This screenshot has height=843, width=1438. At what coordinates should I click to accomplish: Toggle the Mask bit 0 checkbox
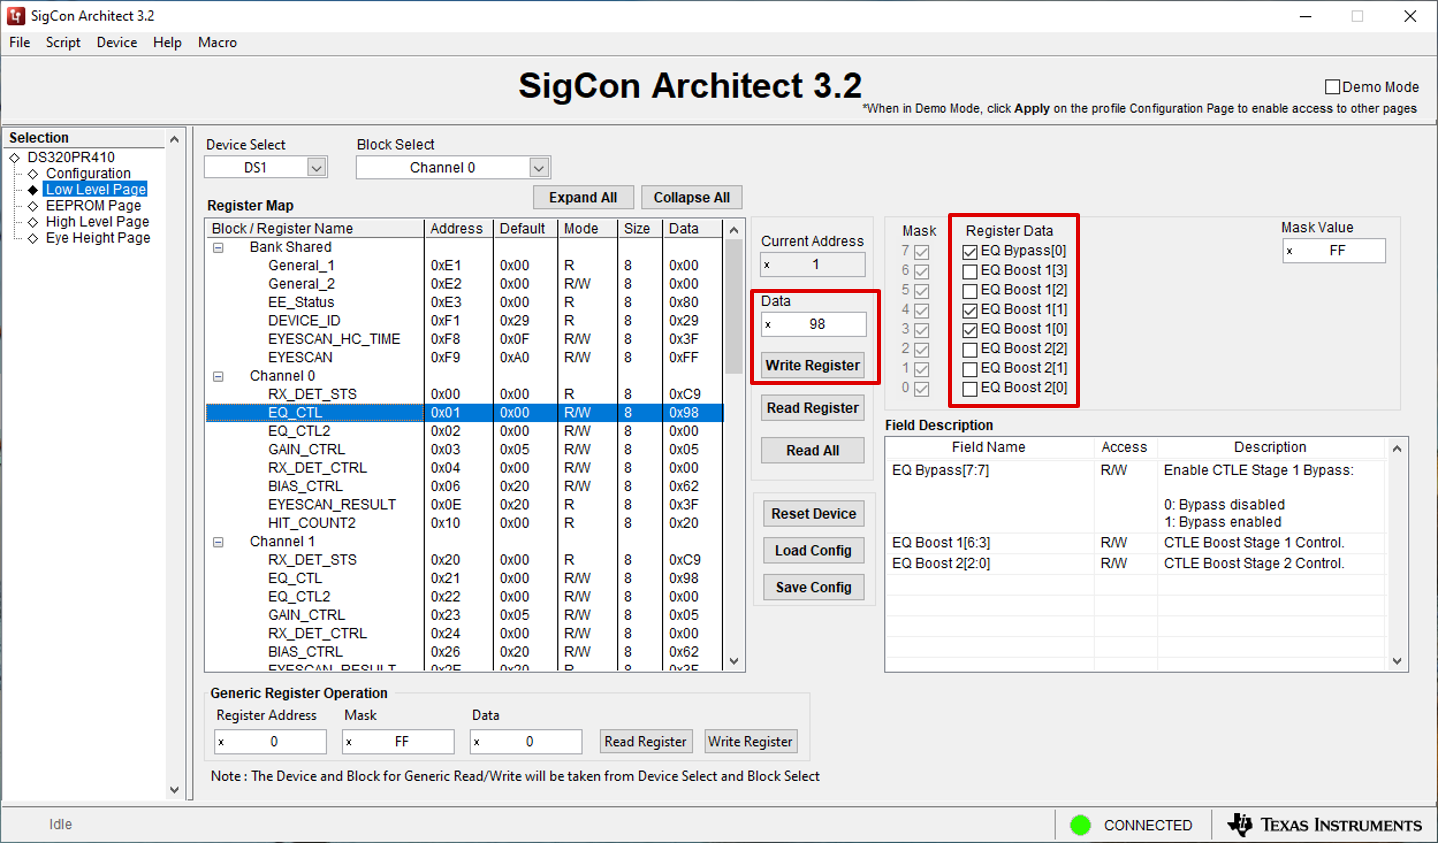(x=921, y=389)
